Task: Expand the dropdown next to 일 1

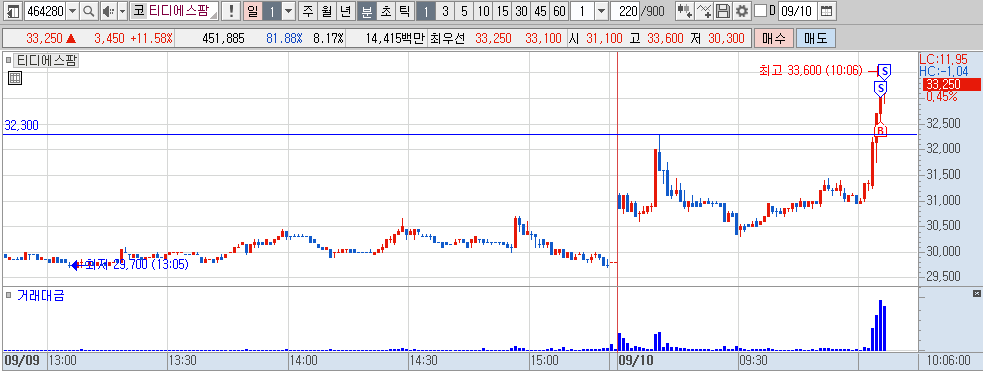Action: click(288, 11)
